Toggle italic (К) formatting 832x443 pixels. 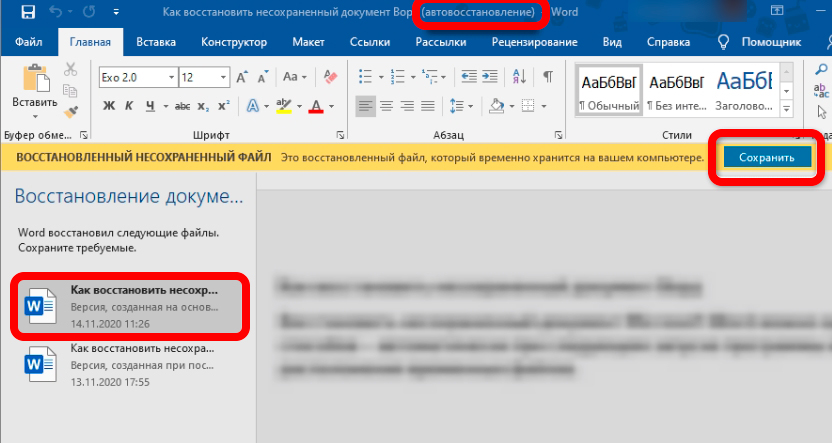point(129,106)
